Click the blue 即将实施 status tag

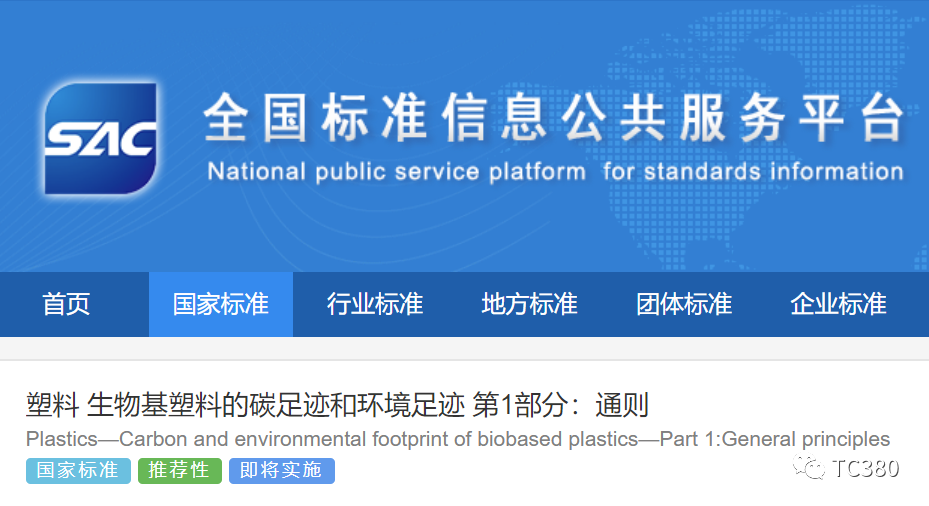pyautogui.click(x=281, y=471)
